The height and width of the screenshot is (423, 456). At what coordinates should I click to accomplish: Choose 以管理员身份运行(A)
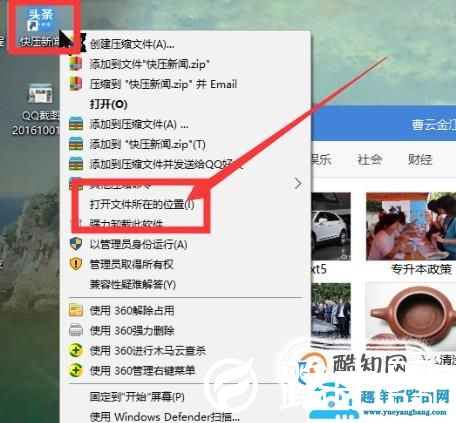coord(138,244)
